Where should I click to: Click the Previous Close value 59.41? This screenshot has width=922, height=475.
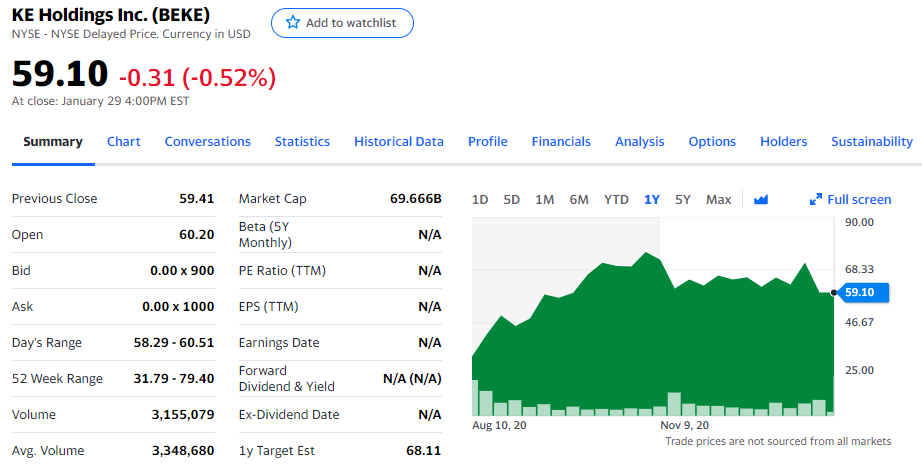click(x=196, y=199)
